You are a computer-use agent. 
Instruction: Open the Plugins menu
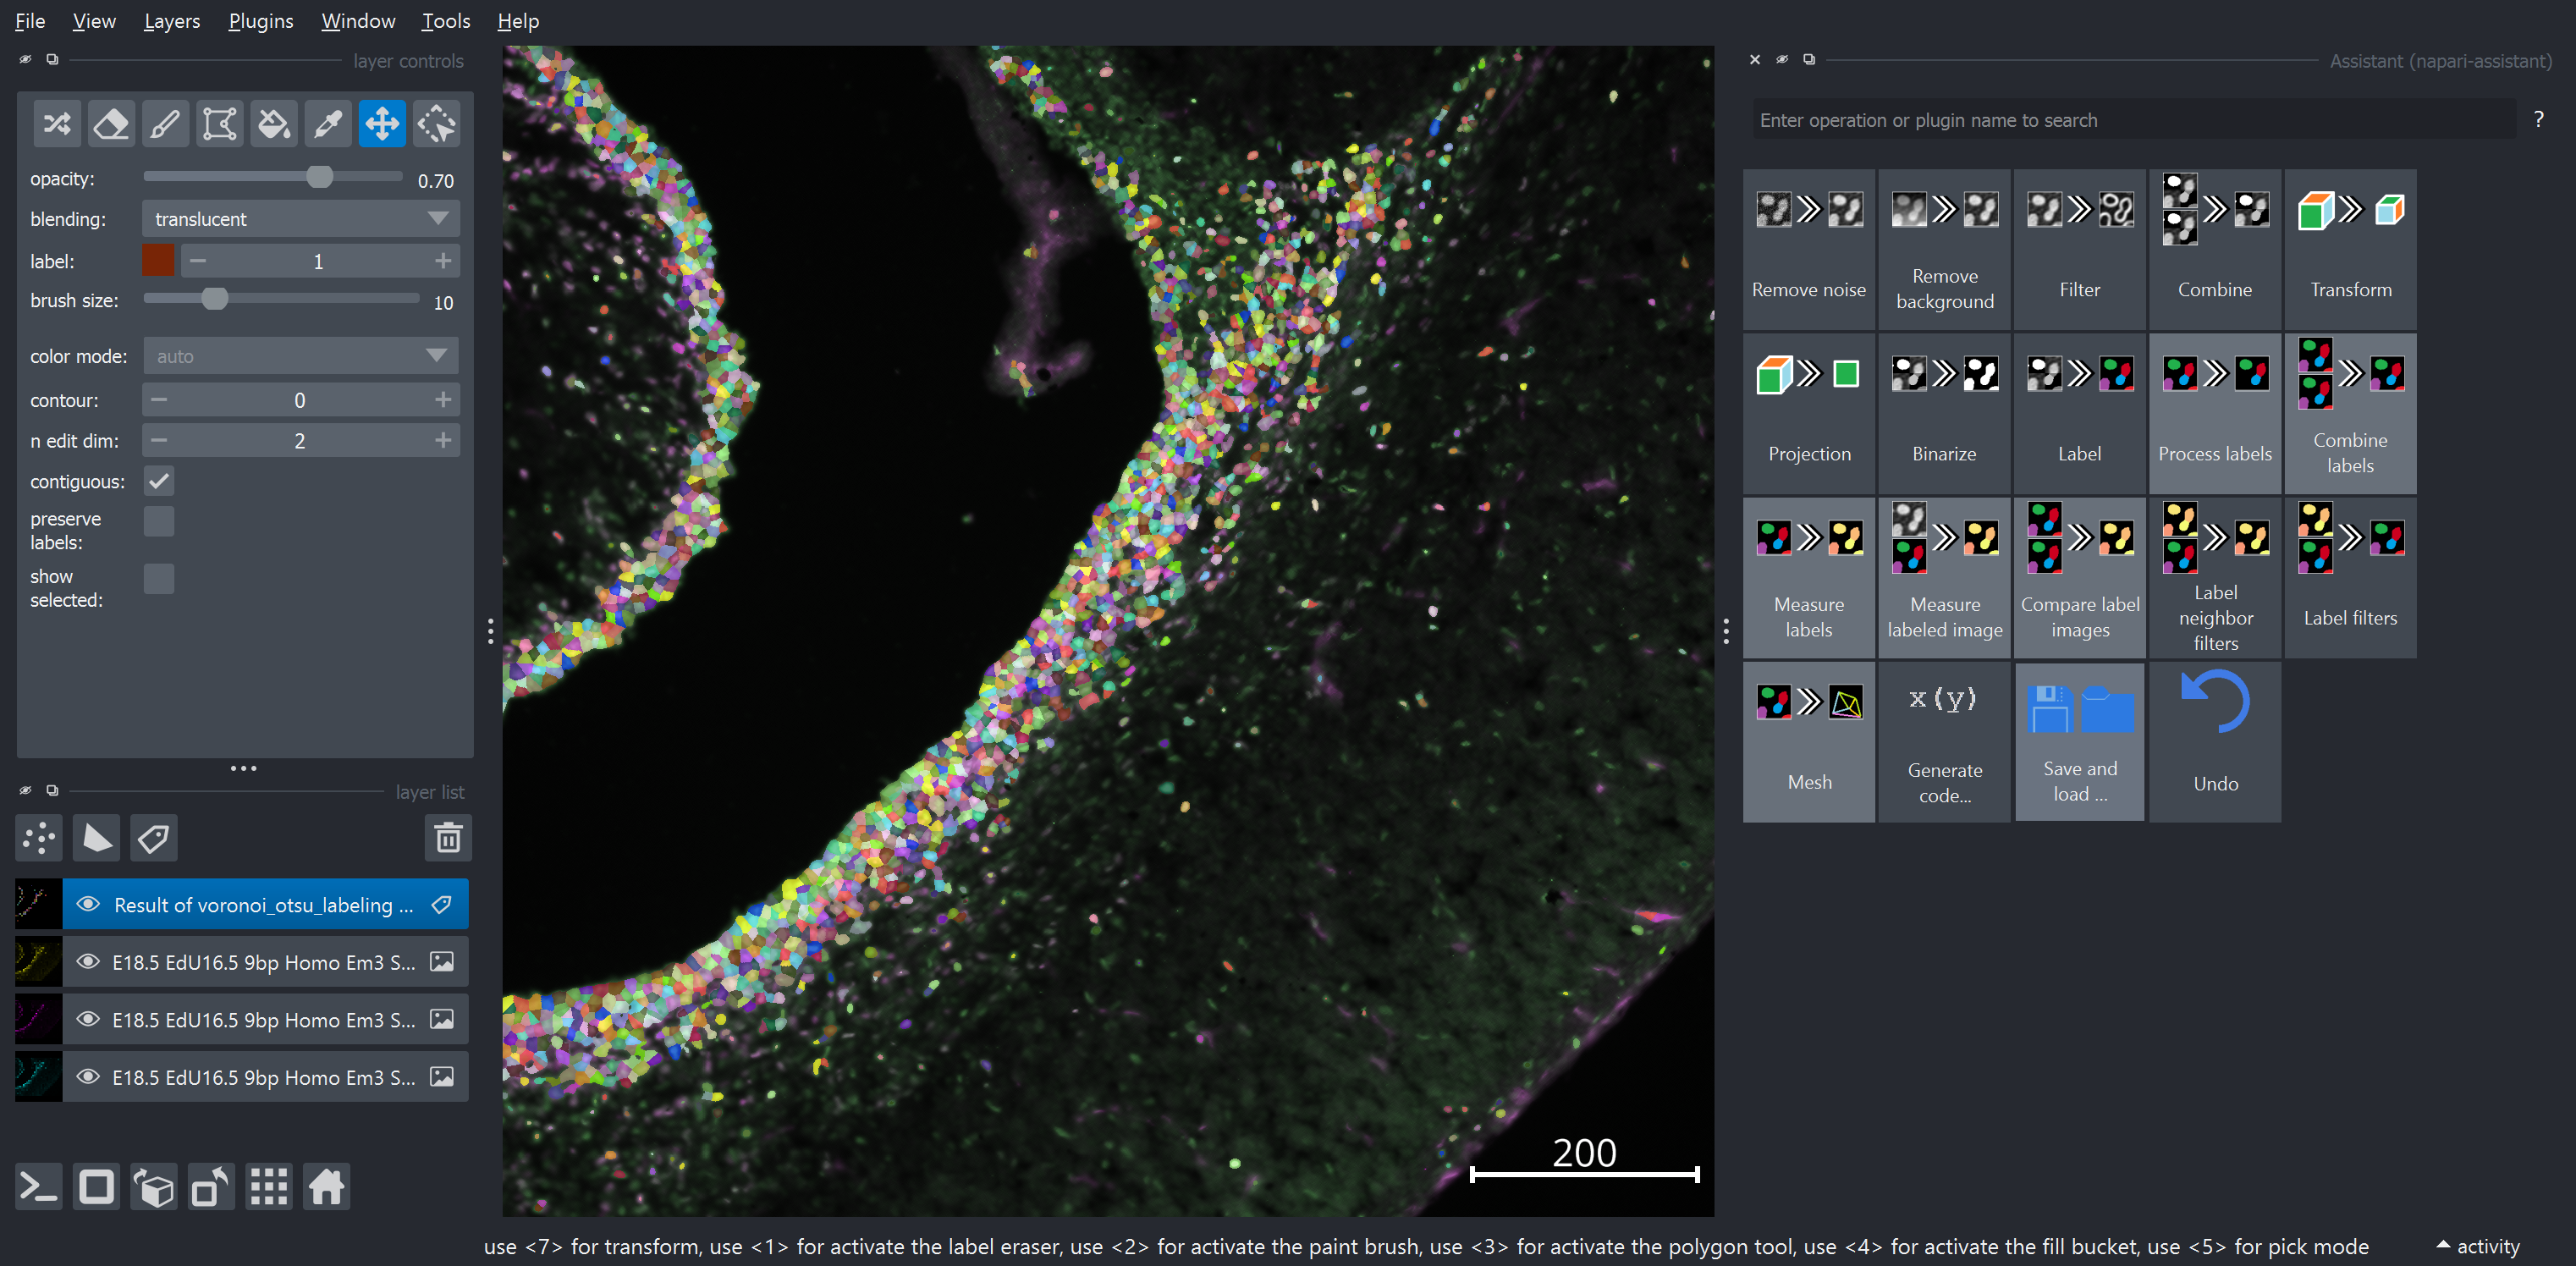tap(258, 21)
